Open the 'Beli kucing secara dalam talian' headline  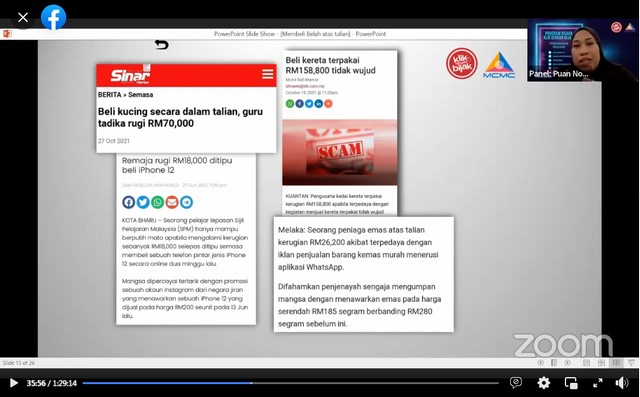coord(180,118)
